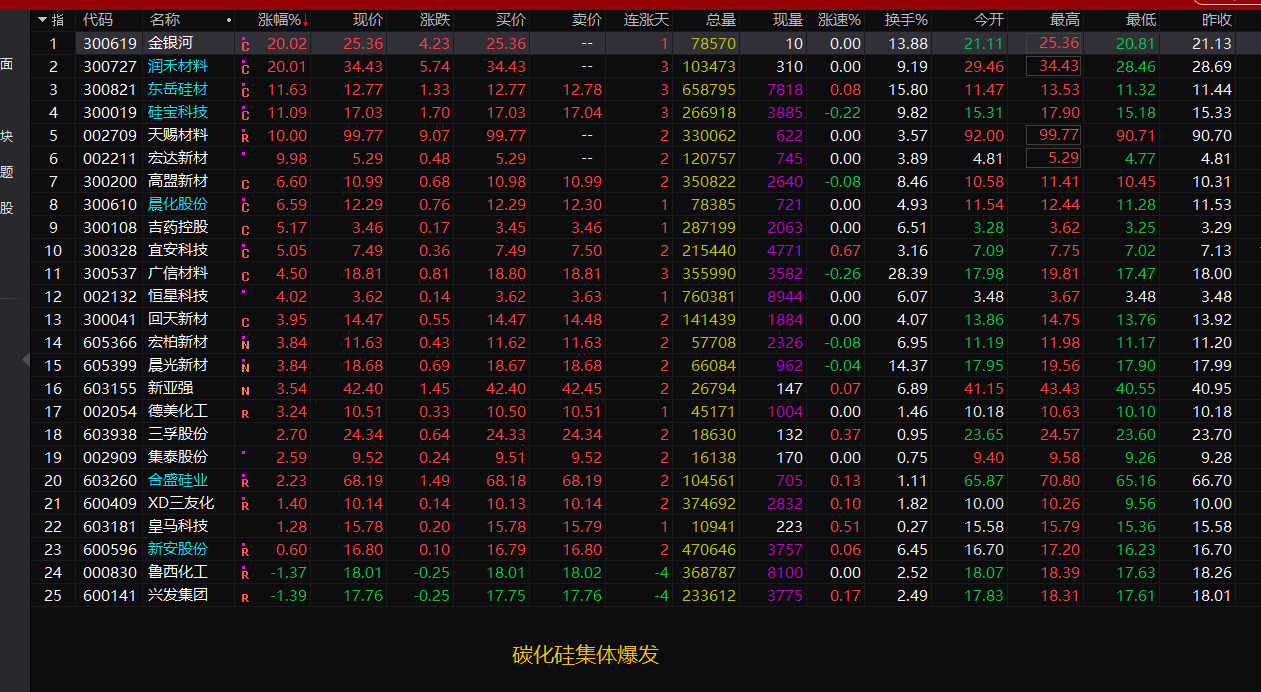Viewport: 1261px width, 692px height.
Task: Click 总量 value 760381 for 恒星科技
Action: coord(709,296)
